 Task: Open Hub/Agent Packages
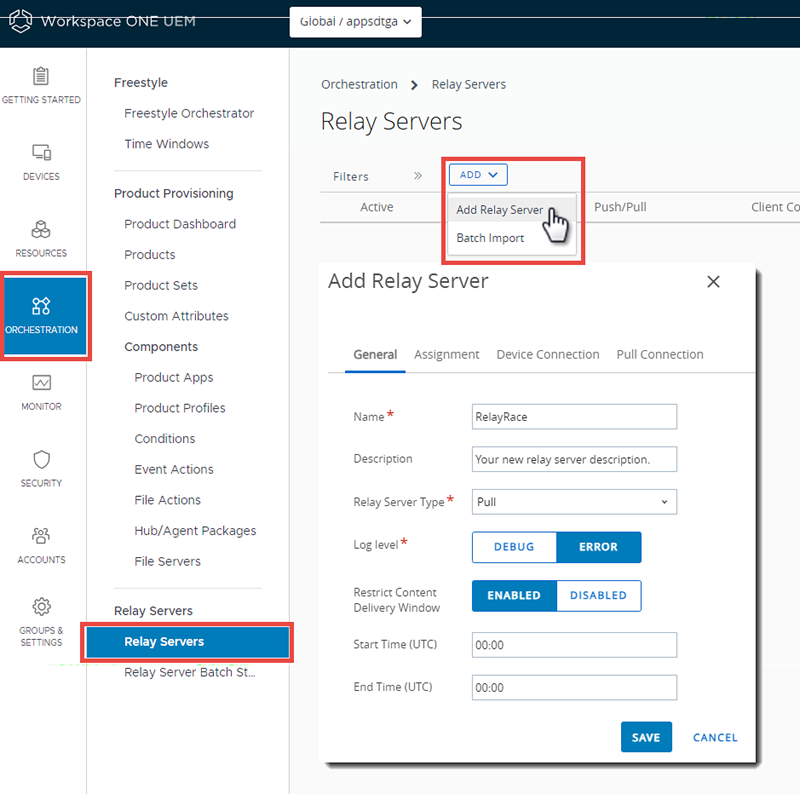pyautogui.click(x=195, y=531)
